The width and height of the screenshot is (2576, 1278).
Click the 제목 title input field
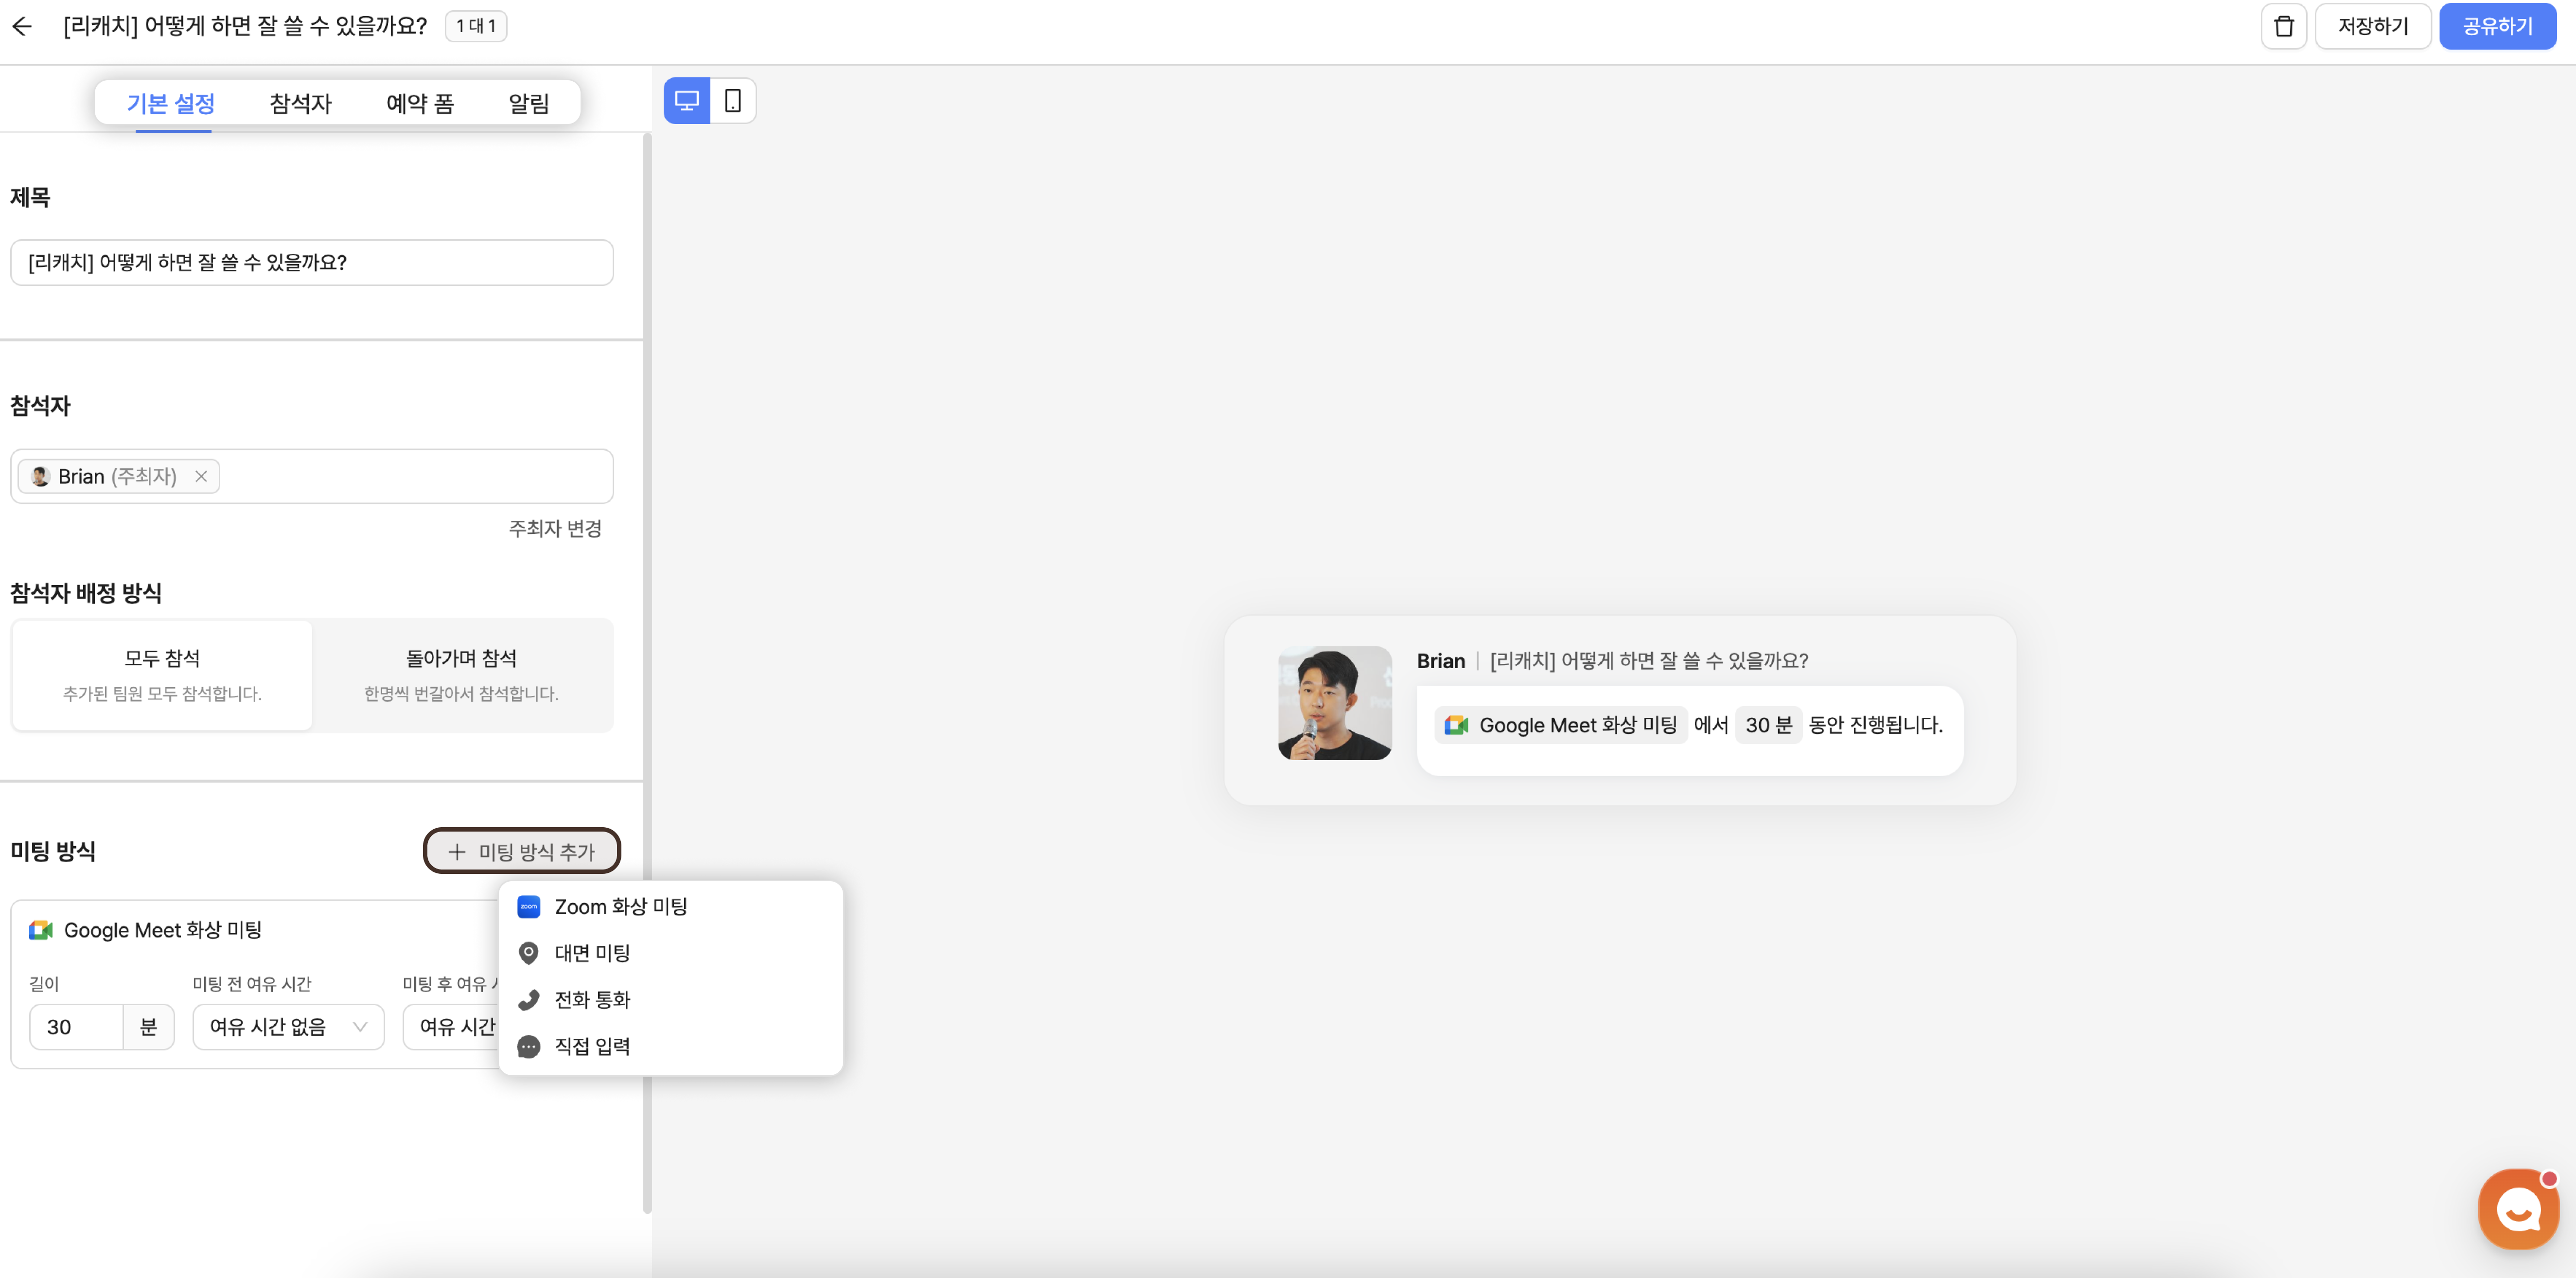(311, 262)
